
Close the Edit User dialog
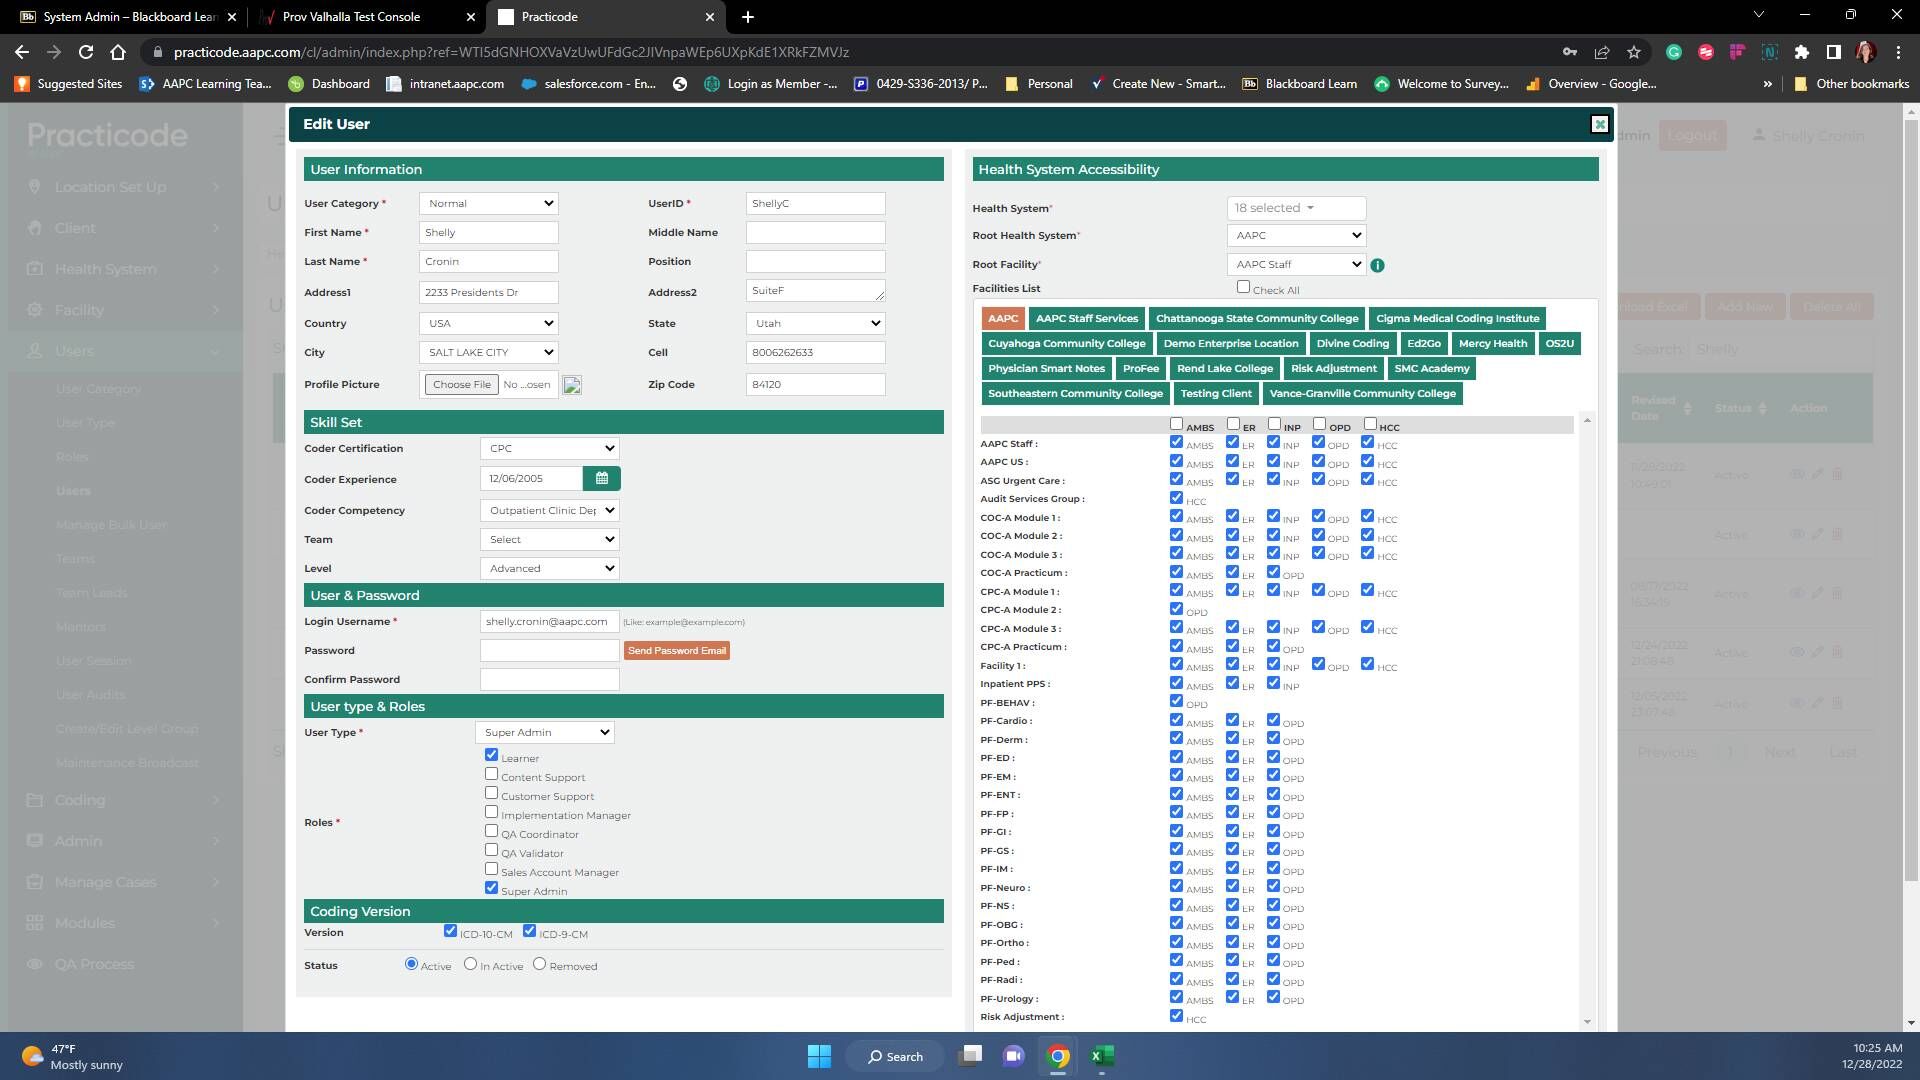[x=1599, y=124]
